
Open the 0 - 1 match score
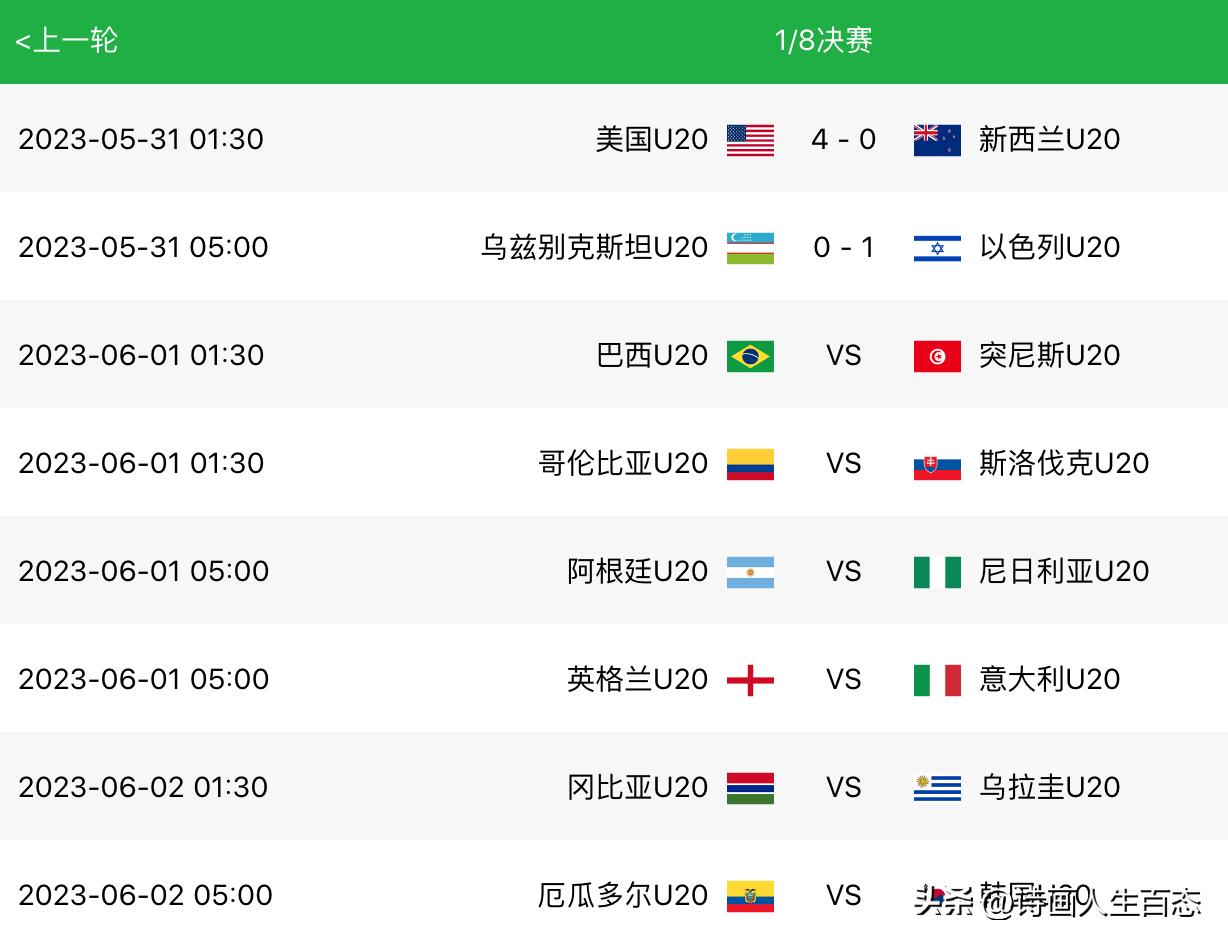pyautogui.click(x=843, y=247)
